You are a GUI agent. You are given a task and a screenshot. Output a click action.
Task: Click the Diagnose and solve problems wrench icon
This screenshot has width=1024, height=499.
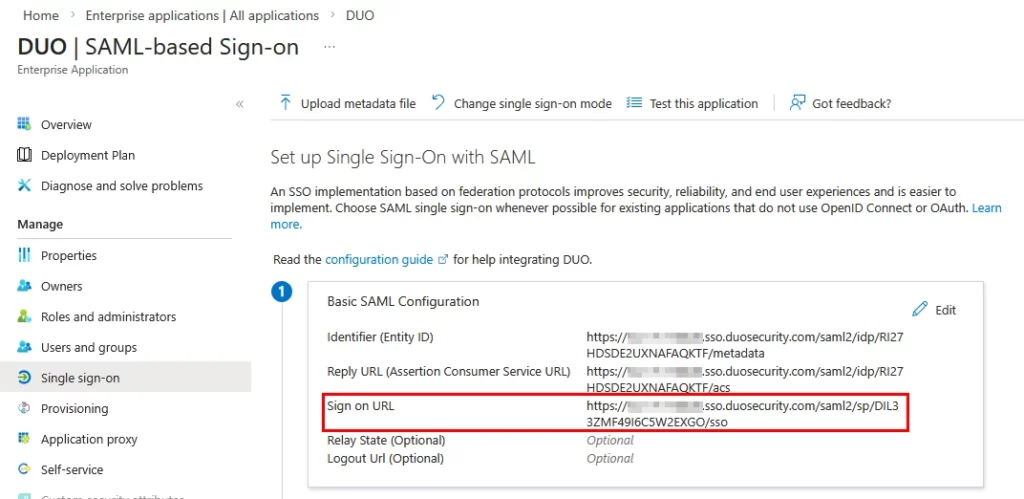pos(24,185)
